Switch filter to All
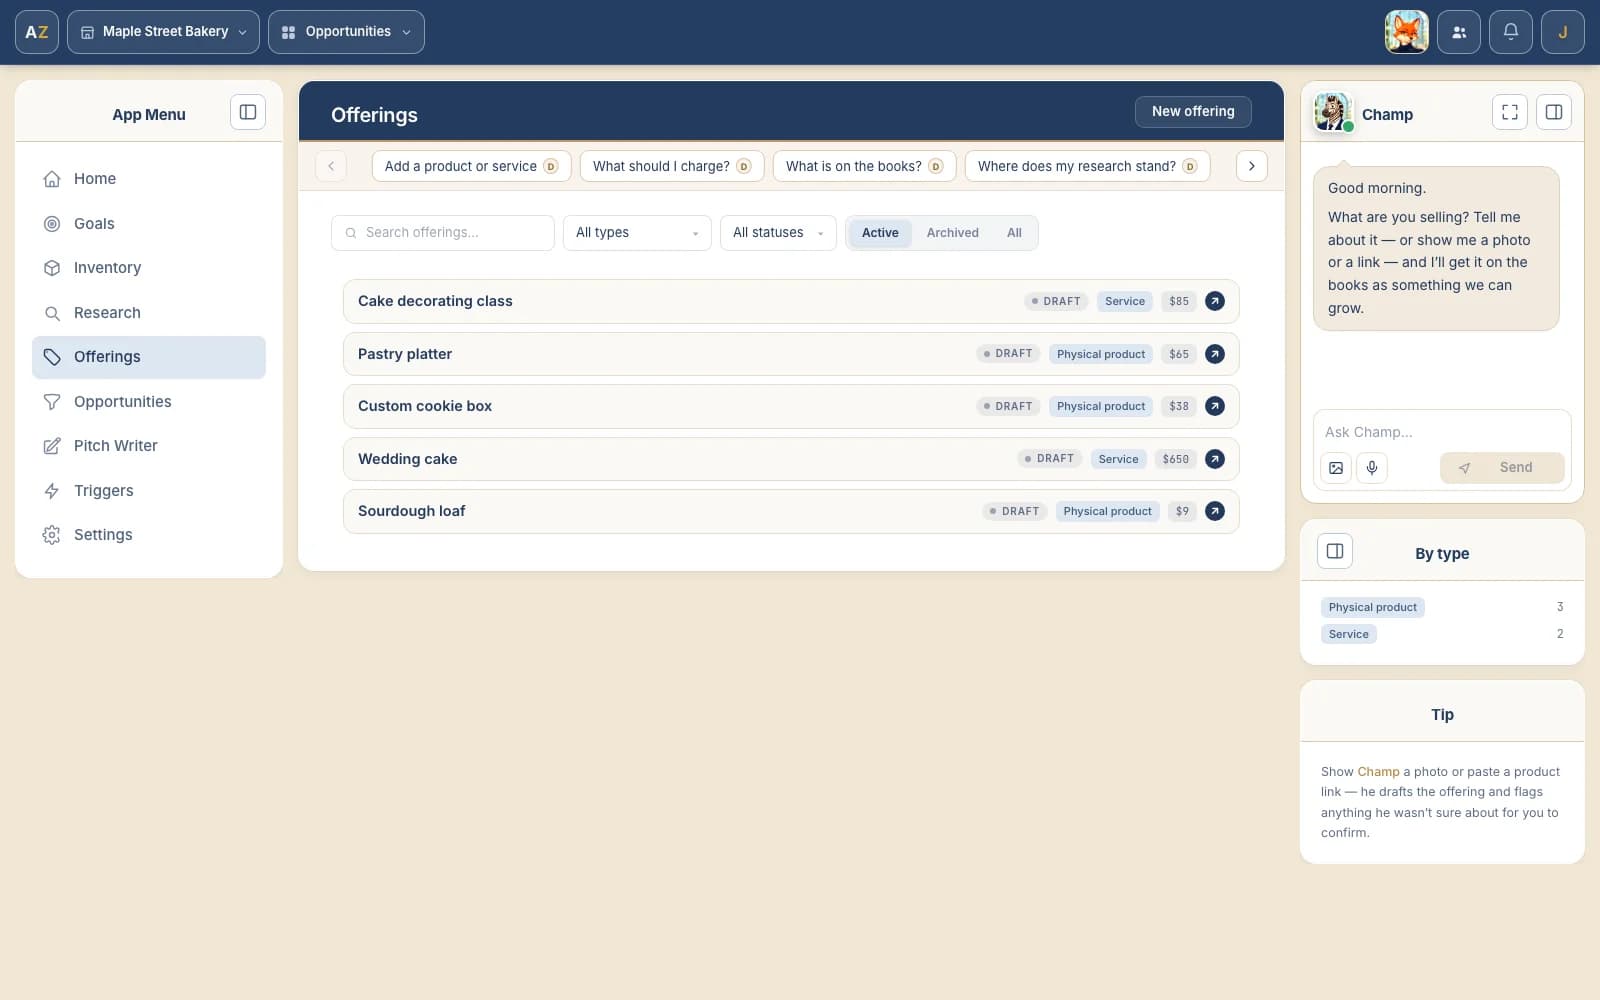Image resolution: width=1600 pixels, height=1000 pixels. coord(1014,233)
